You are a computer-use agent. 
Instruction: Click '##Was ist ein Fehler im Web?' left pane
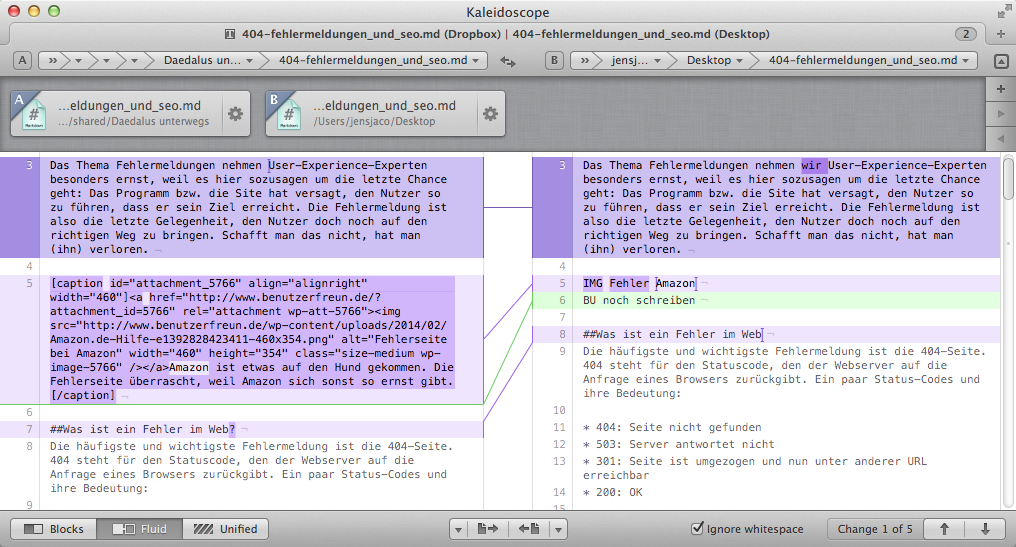click(x=143, y=429)
